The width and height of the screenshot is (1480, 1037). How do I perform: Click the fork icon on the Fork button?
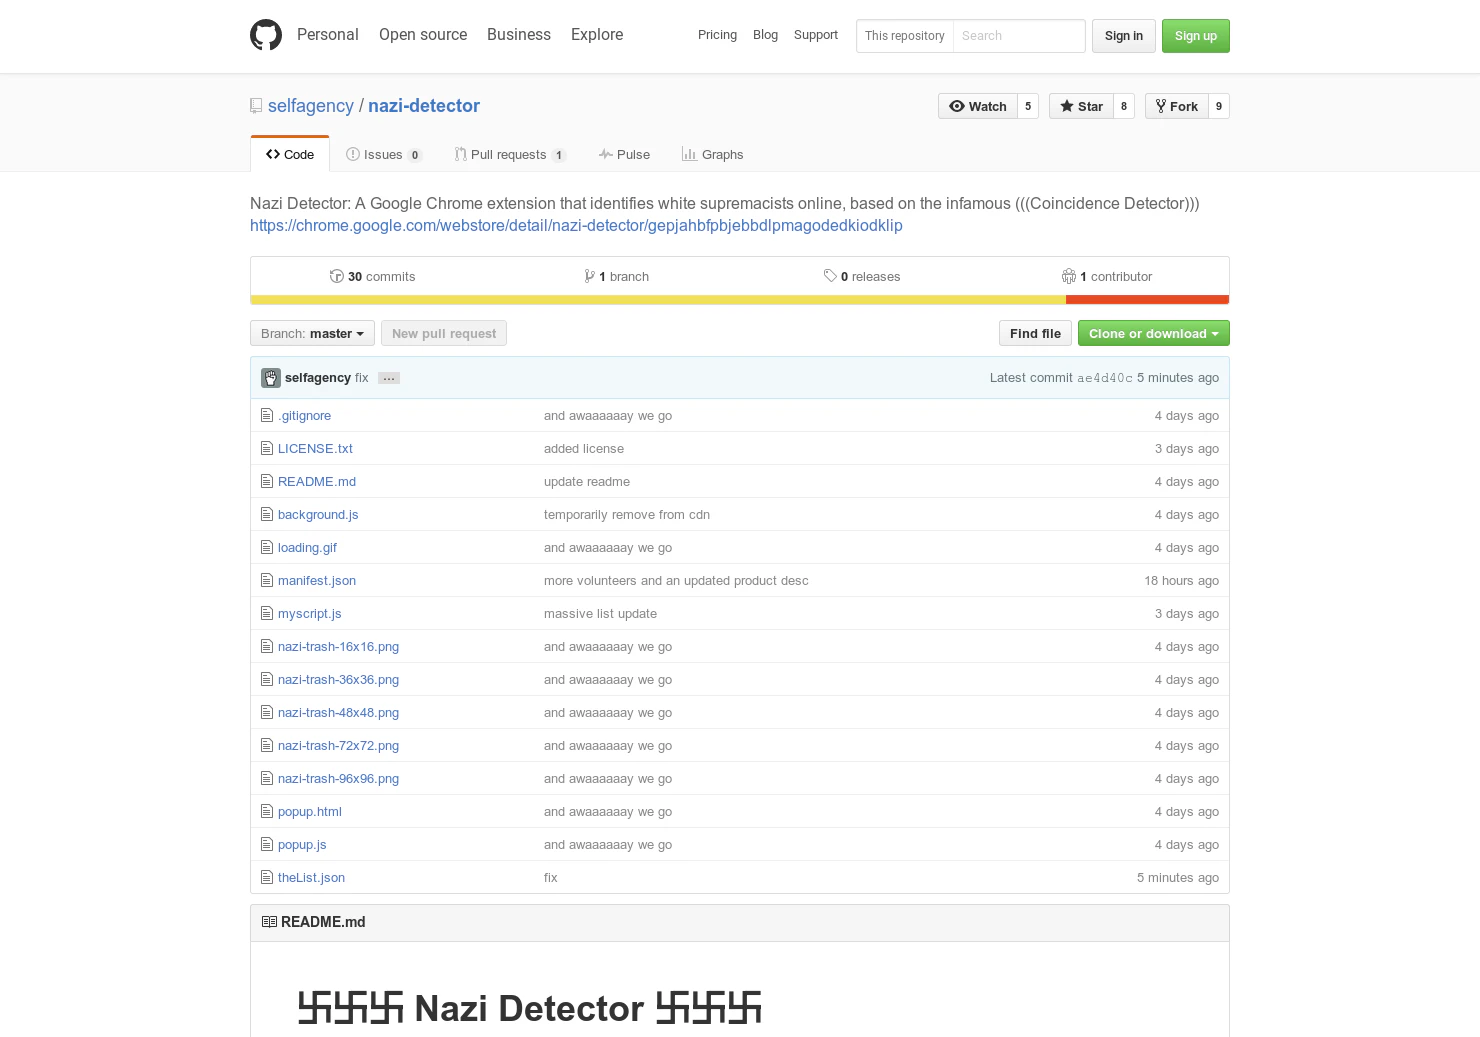[x=1161, y=106]
